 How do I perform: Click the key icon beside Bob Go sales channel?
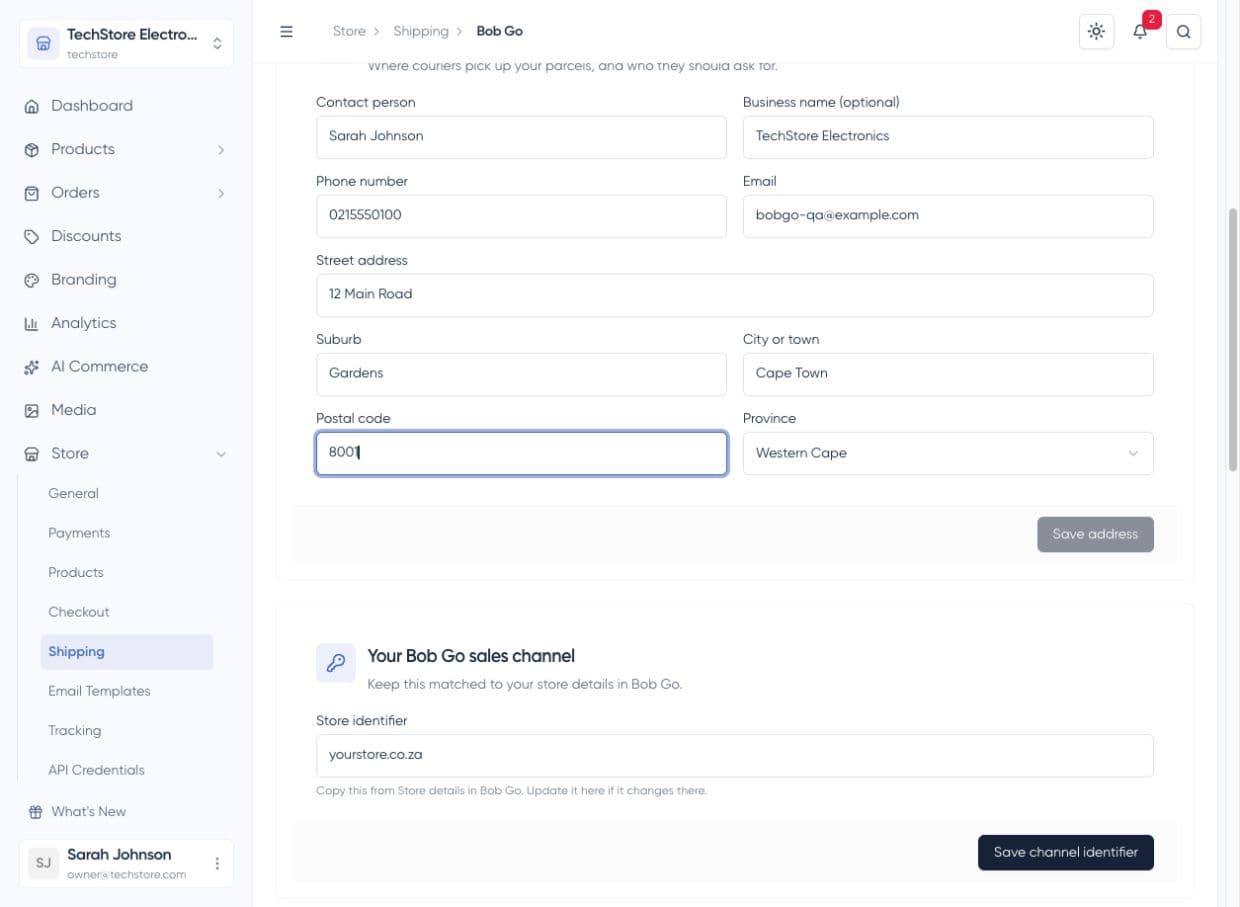click(336, 662)
